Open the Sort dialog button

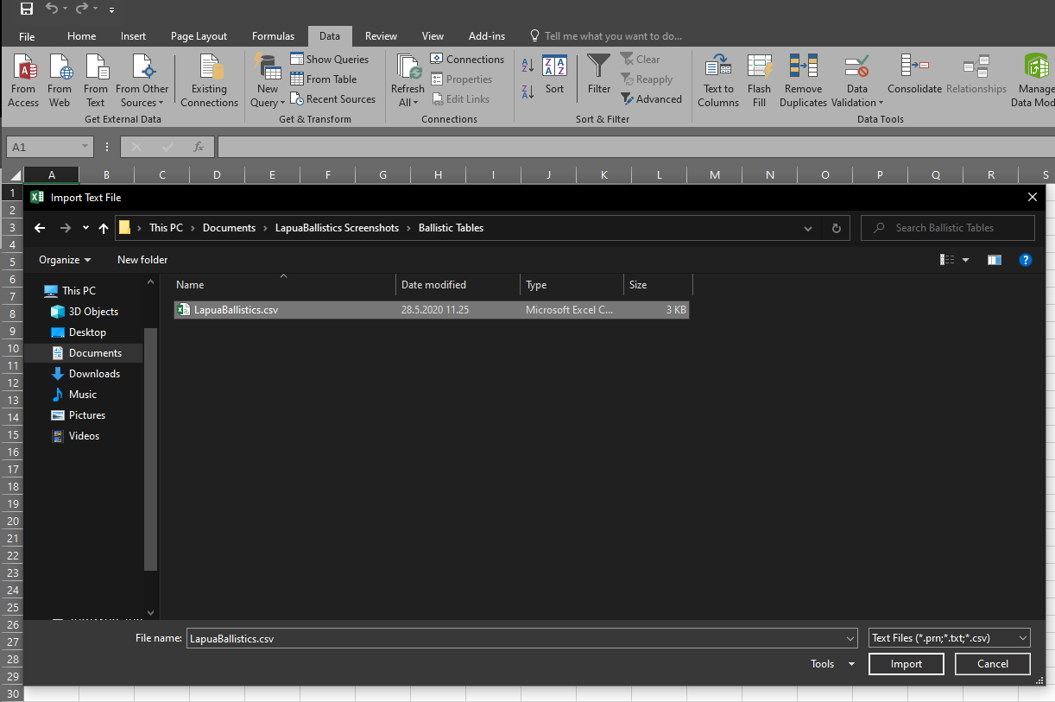pos(554,75)
